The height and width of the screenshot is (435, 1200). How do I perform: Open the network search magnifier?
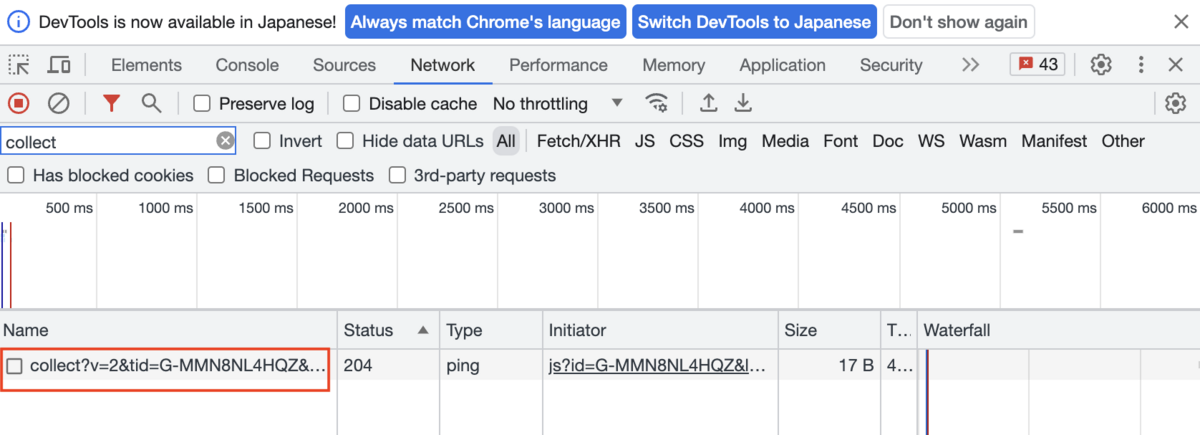(x=151, y=103)
